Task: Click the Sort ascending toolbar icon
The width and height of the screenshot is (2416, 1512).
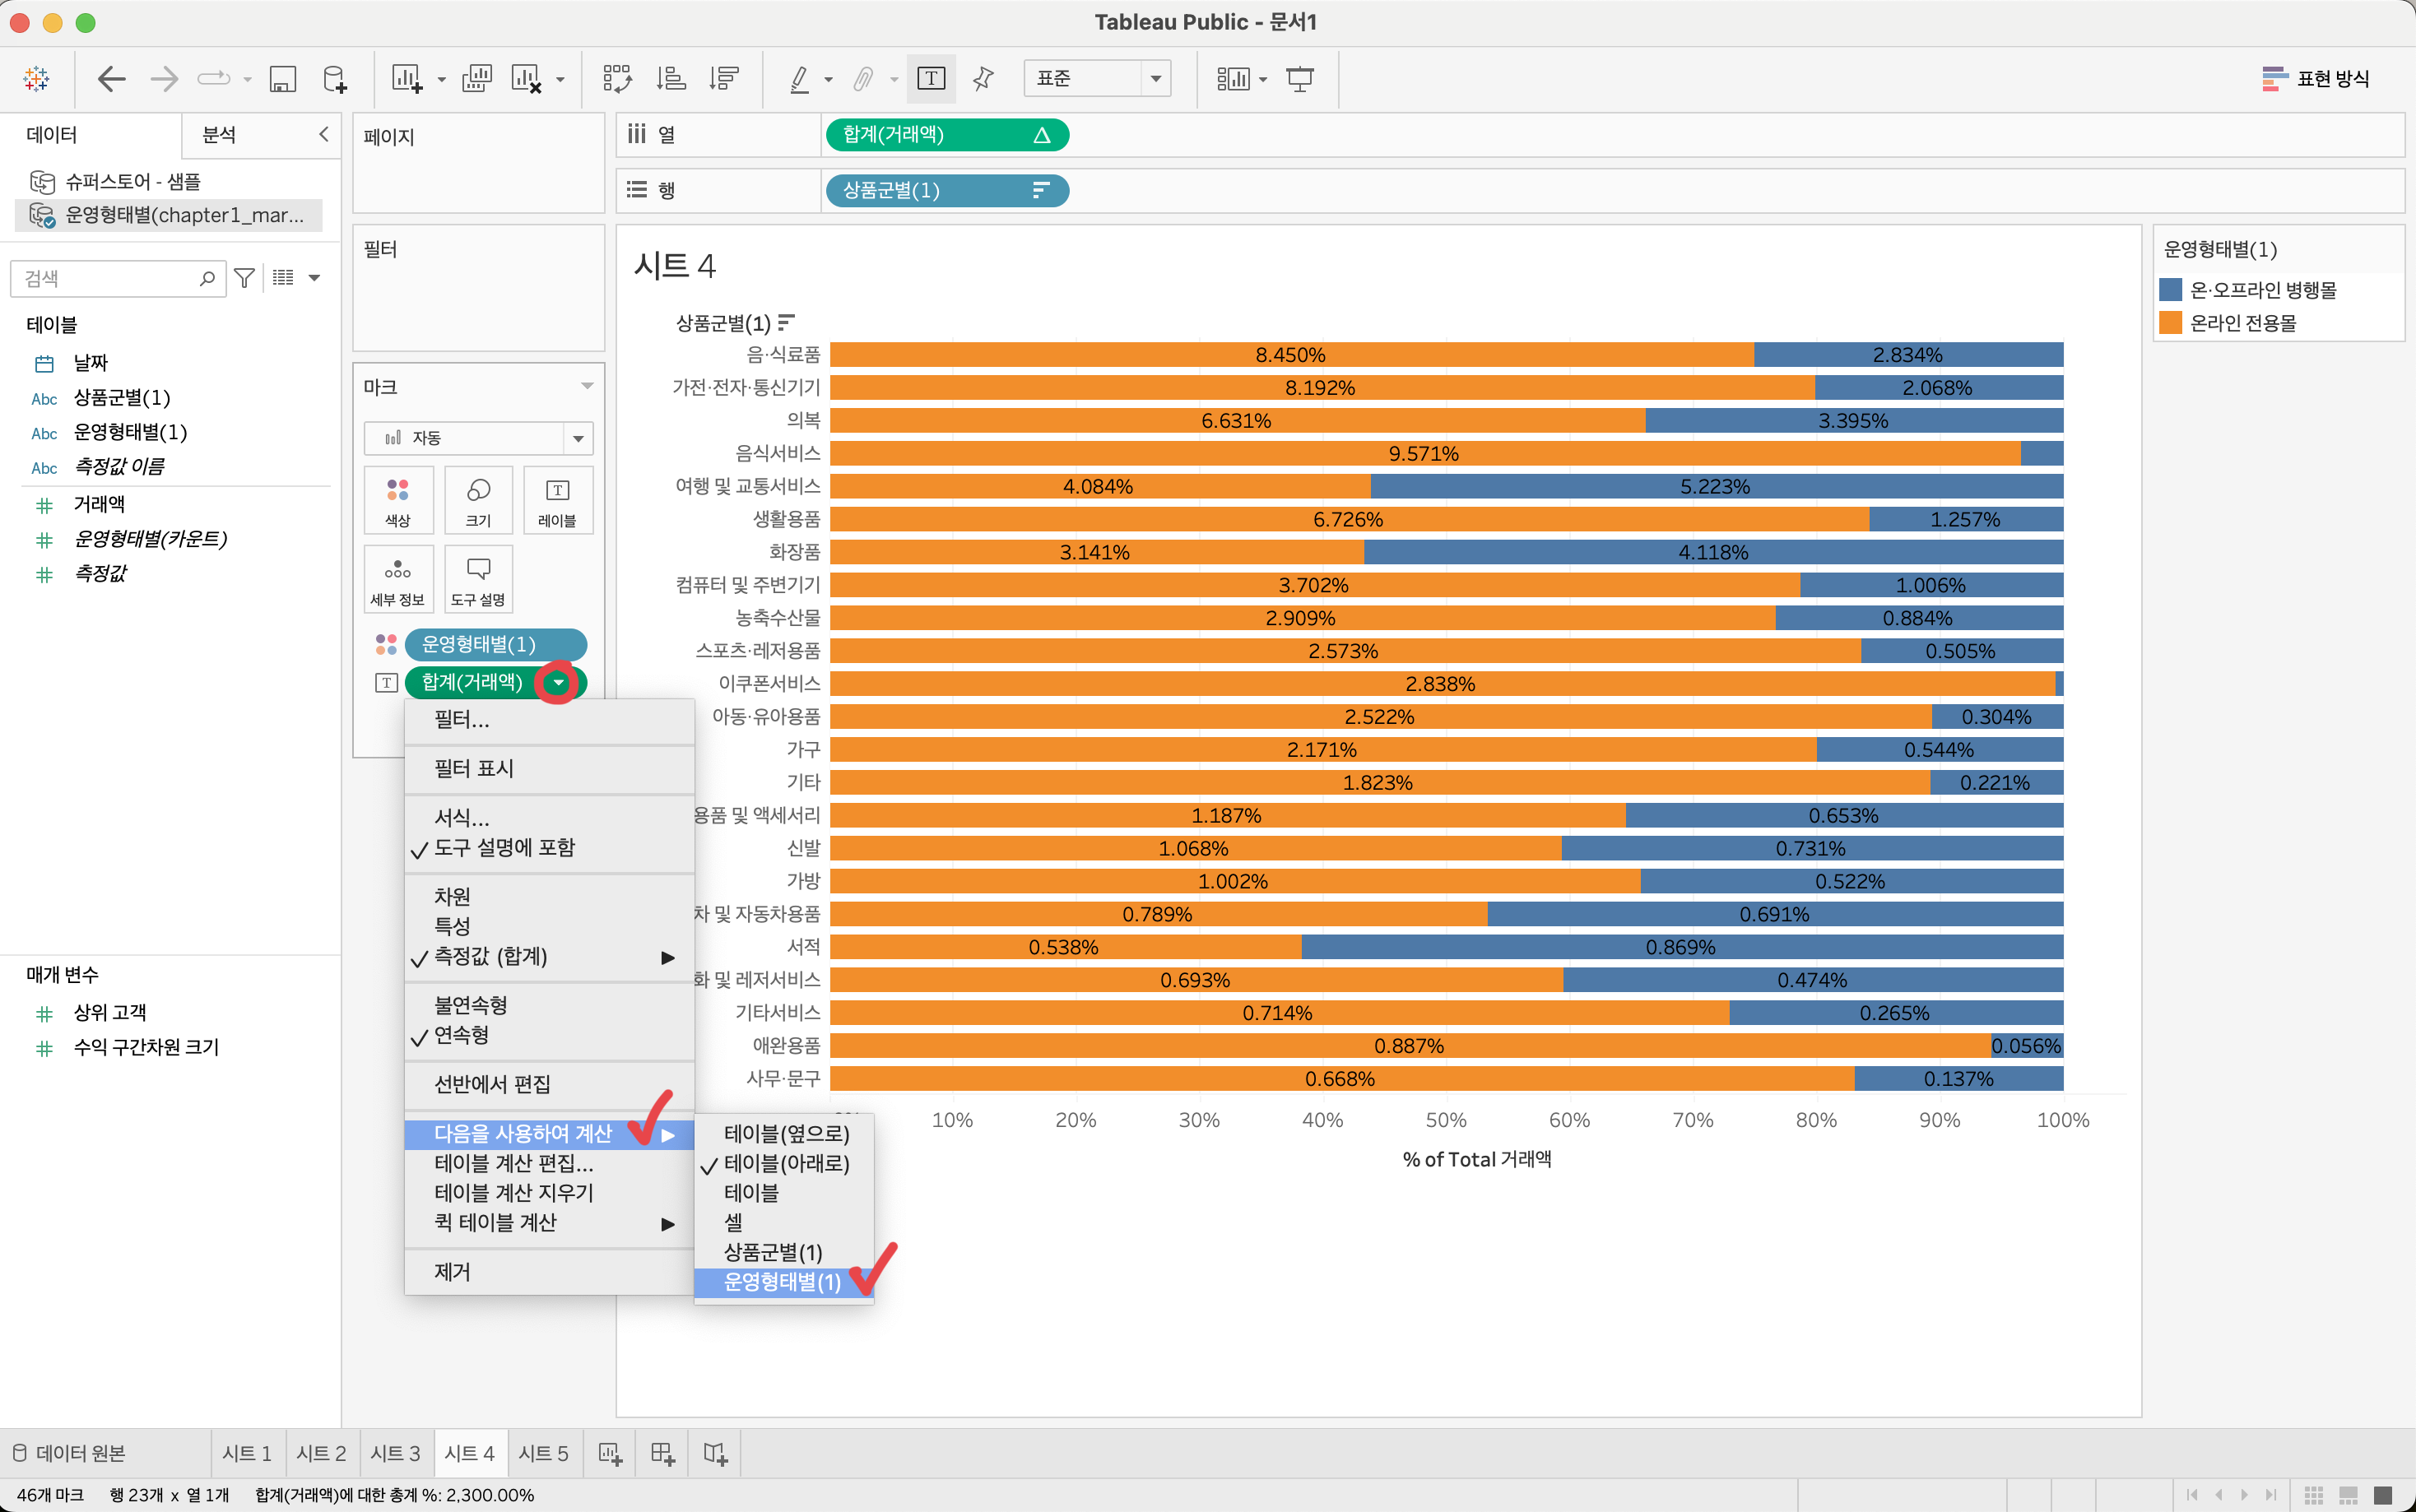Action: 671,79
